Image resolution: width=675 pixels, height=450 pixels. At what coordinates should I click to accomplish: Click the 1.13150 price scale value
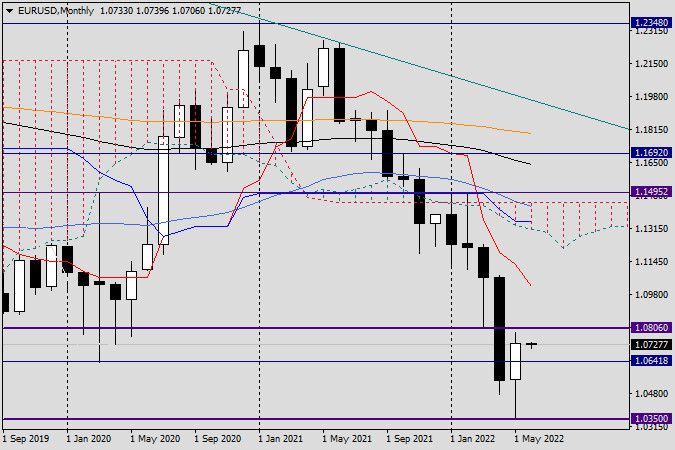[x=652, y=229]
